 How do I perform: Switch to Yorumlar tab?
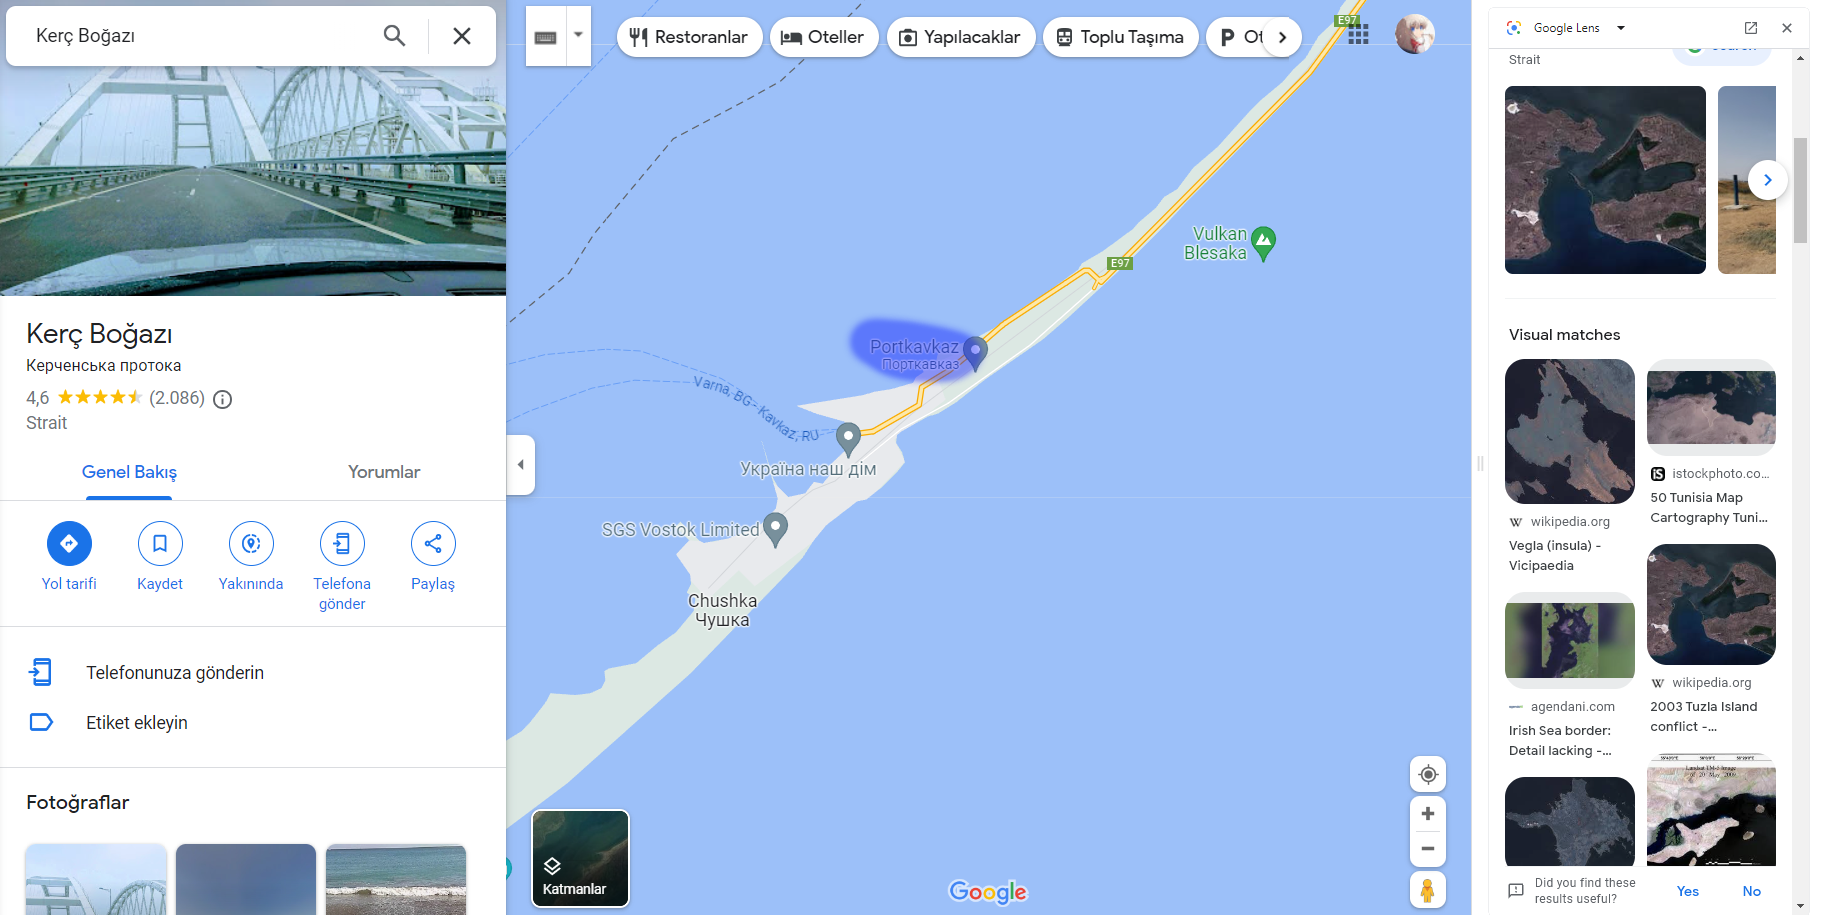click(x=384, y=472)
